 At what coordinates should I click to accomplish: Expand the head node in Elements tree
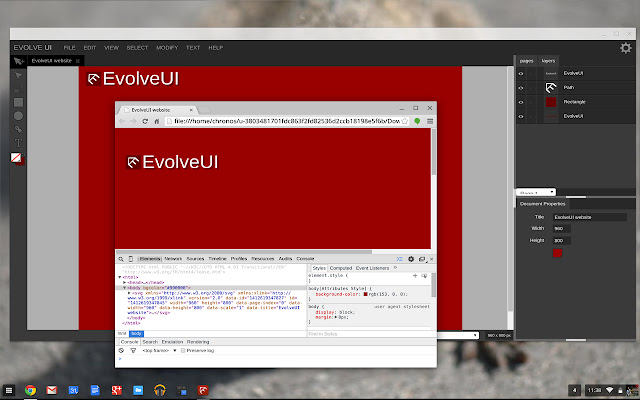coord(124,282)
